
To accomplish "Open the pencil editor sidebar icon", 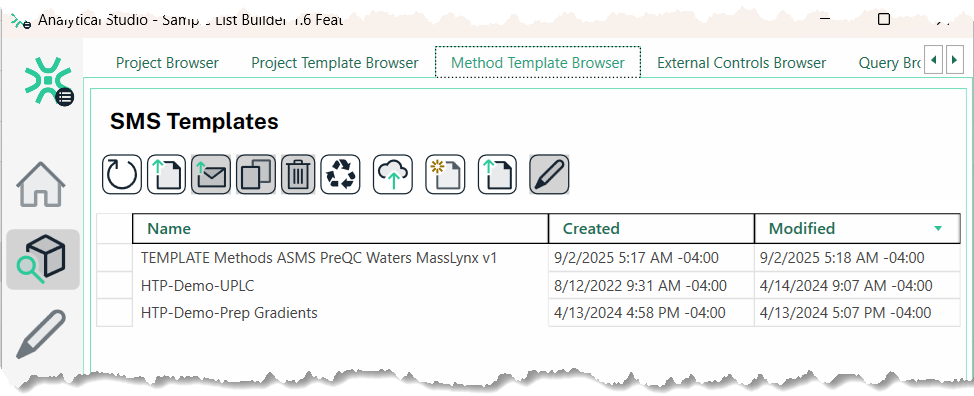I will point(41,335).
